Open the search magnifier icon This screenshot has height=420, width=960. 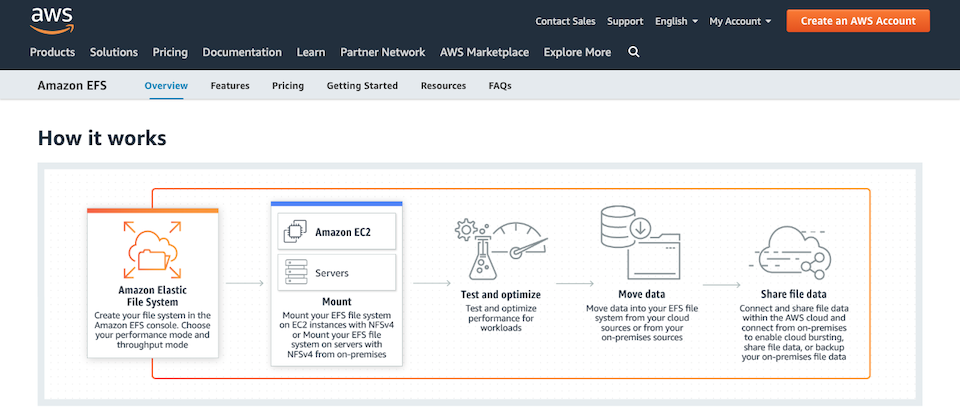pyautogui.click(x=634, y=52)
